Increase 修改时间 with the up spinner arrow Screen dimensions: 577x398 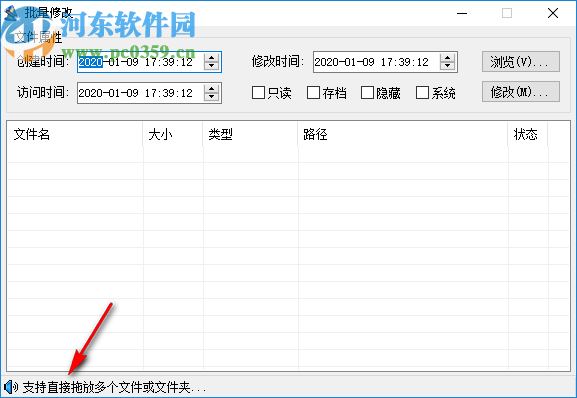point(447,57)
